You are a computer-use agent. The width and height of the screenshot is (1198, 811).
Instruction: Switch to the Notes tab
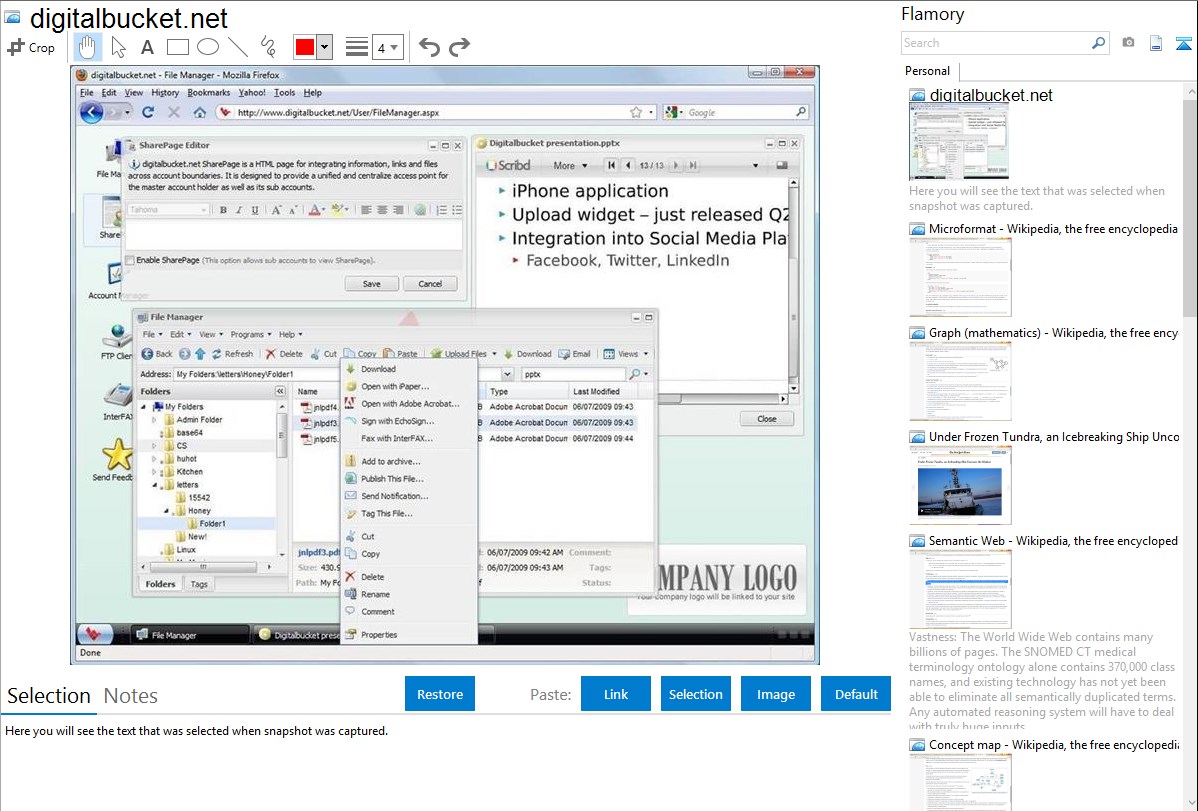pyautogui.click(x=131, y=696)
